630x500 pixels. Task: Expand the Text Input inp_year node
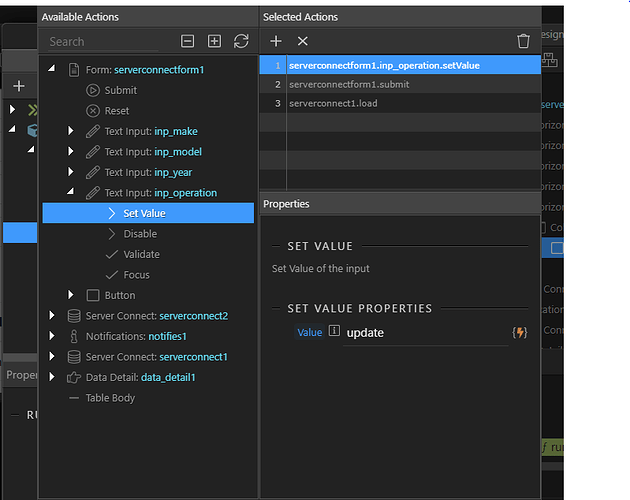click(71, 172)
